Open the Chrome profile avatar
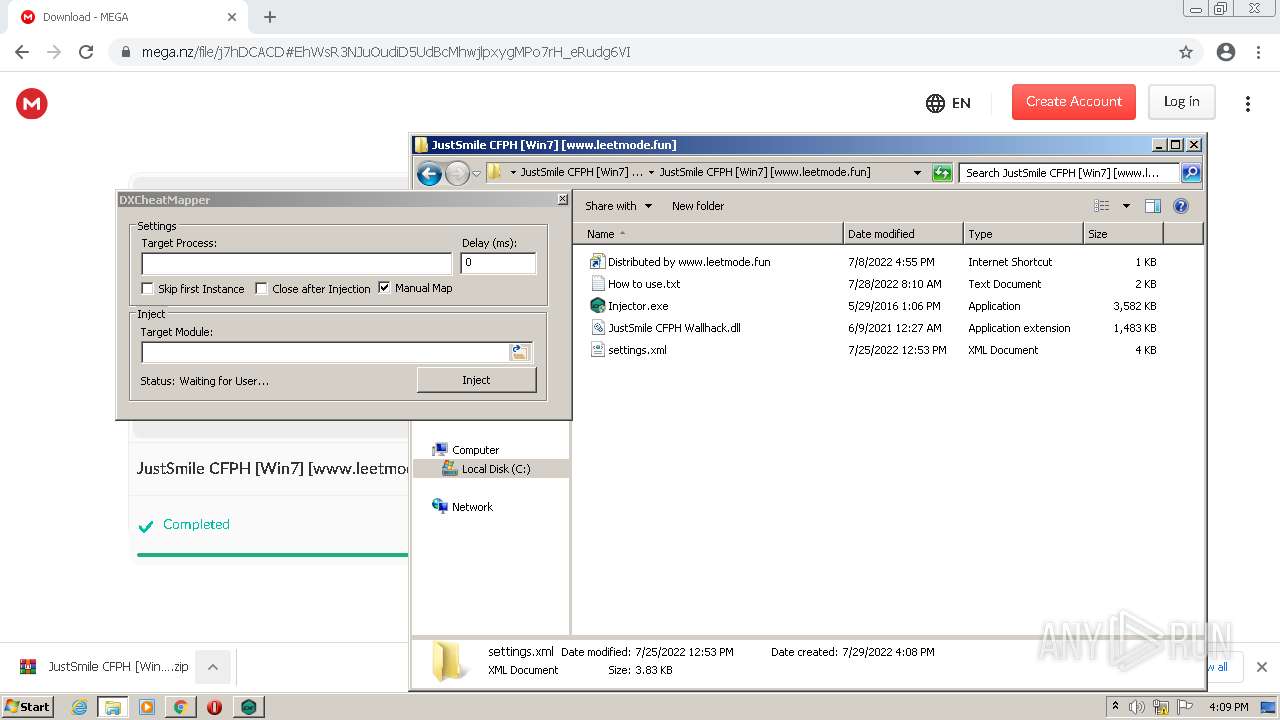 (x=1225, y=52)
